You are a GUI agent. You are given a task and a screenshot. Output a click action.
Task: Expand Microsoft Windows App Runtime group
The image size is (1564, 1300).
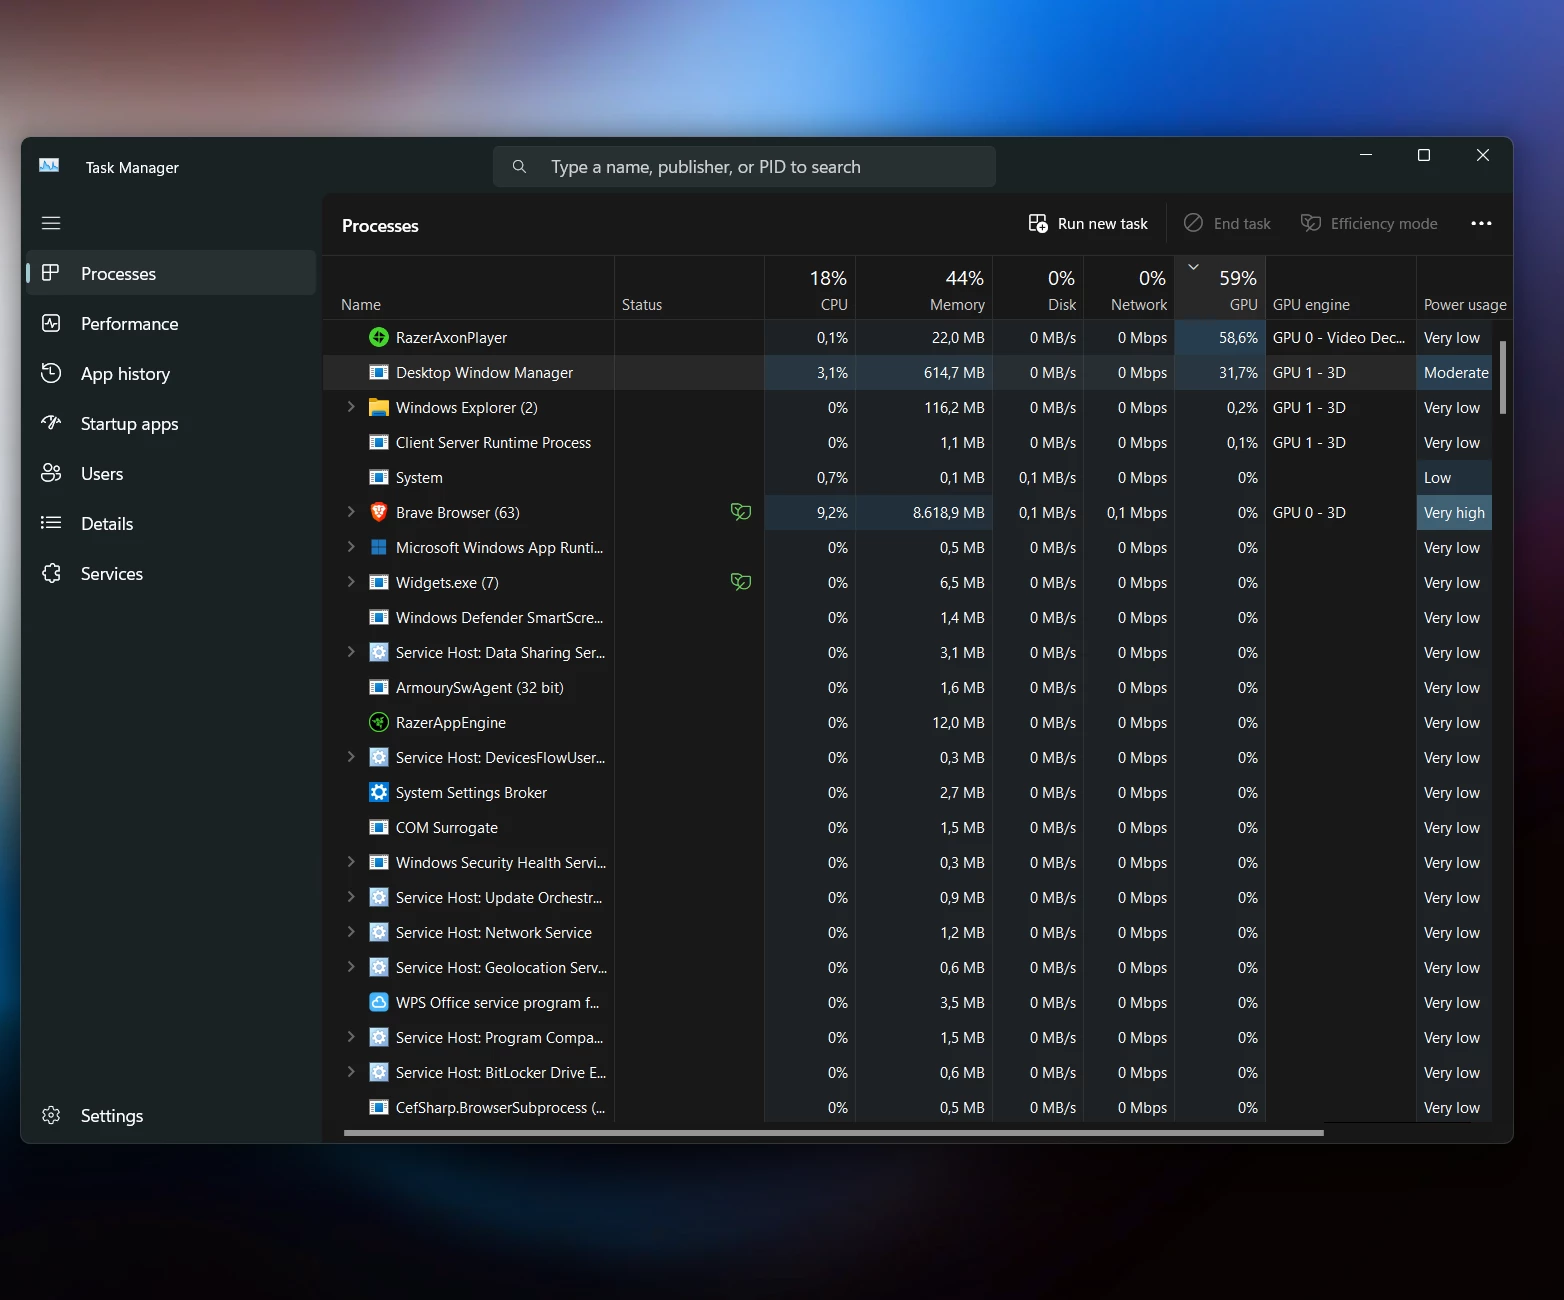click(x=351, y=547)
